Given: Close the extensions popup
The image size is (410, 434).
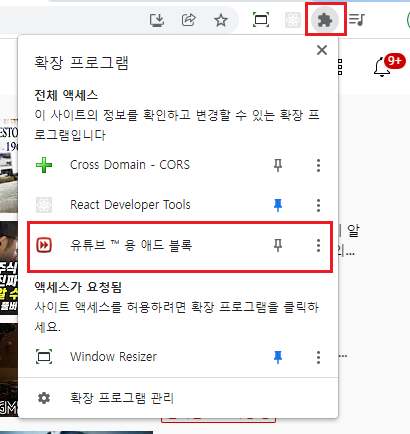Looking at the screenshot, I should tap(322, 50).
